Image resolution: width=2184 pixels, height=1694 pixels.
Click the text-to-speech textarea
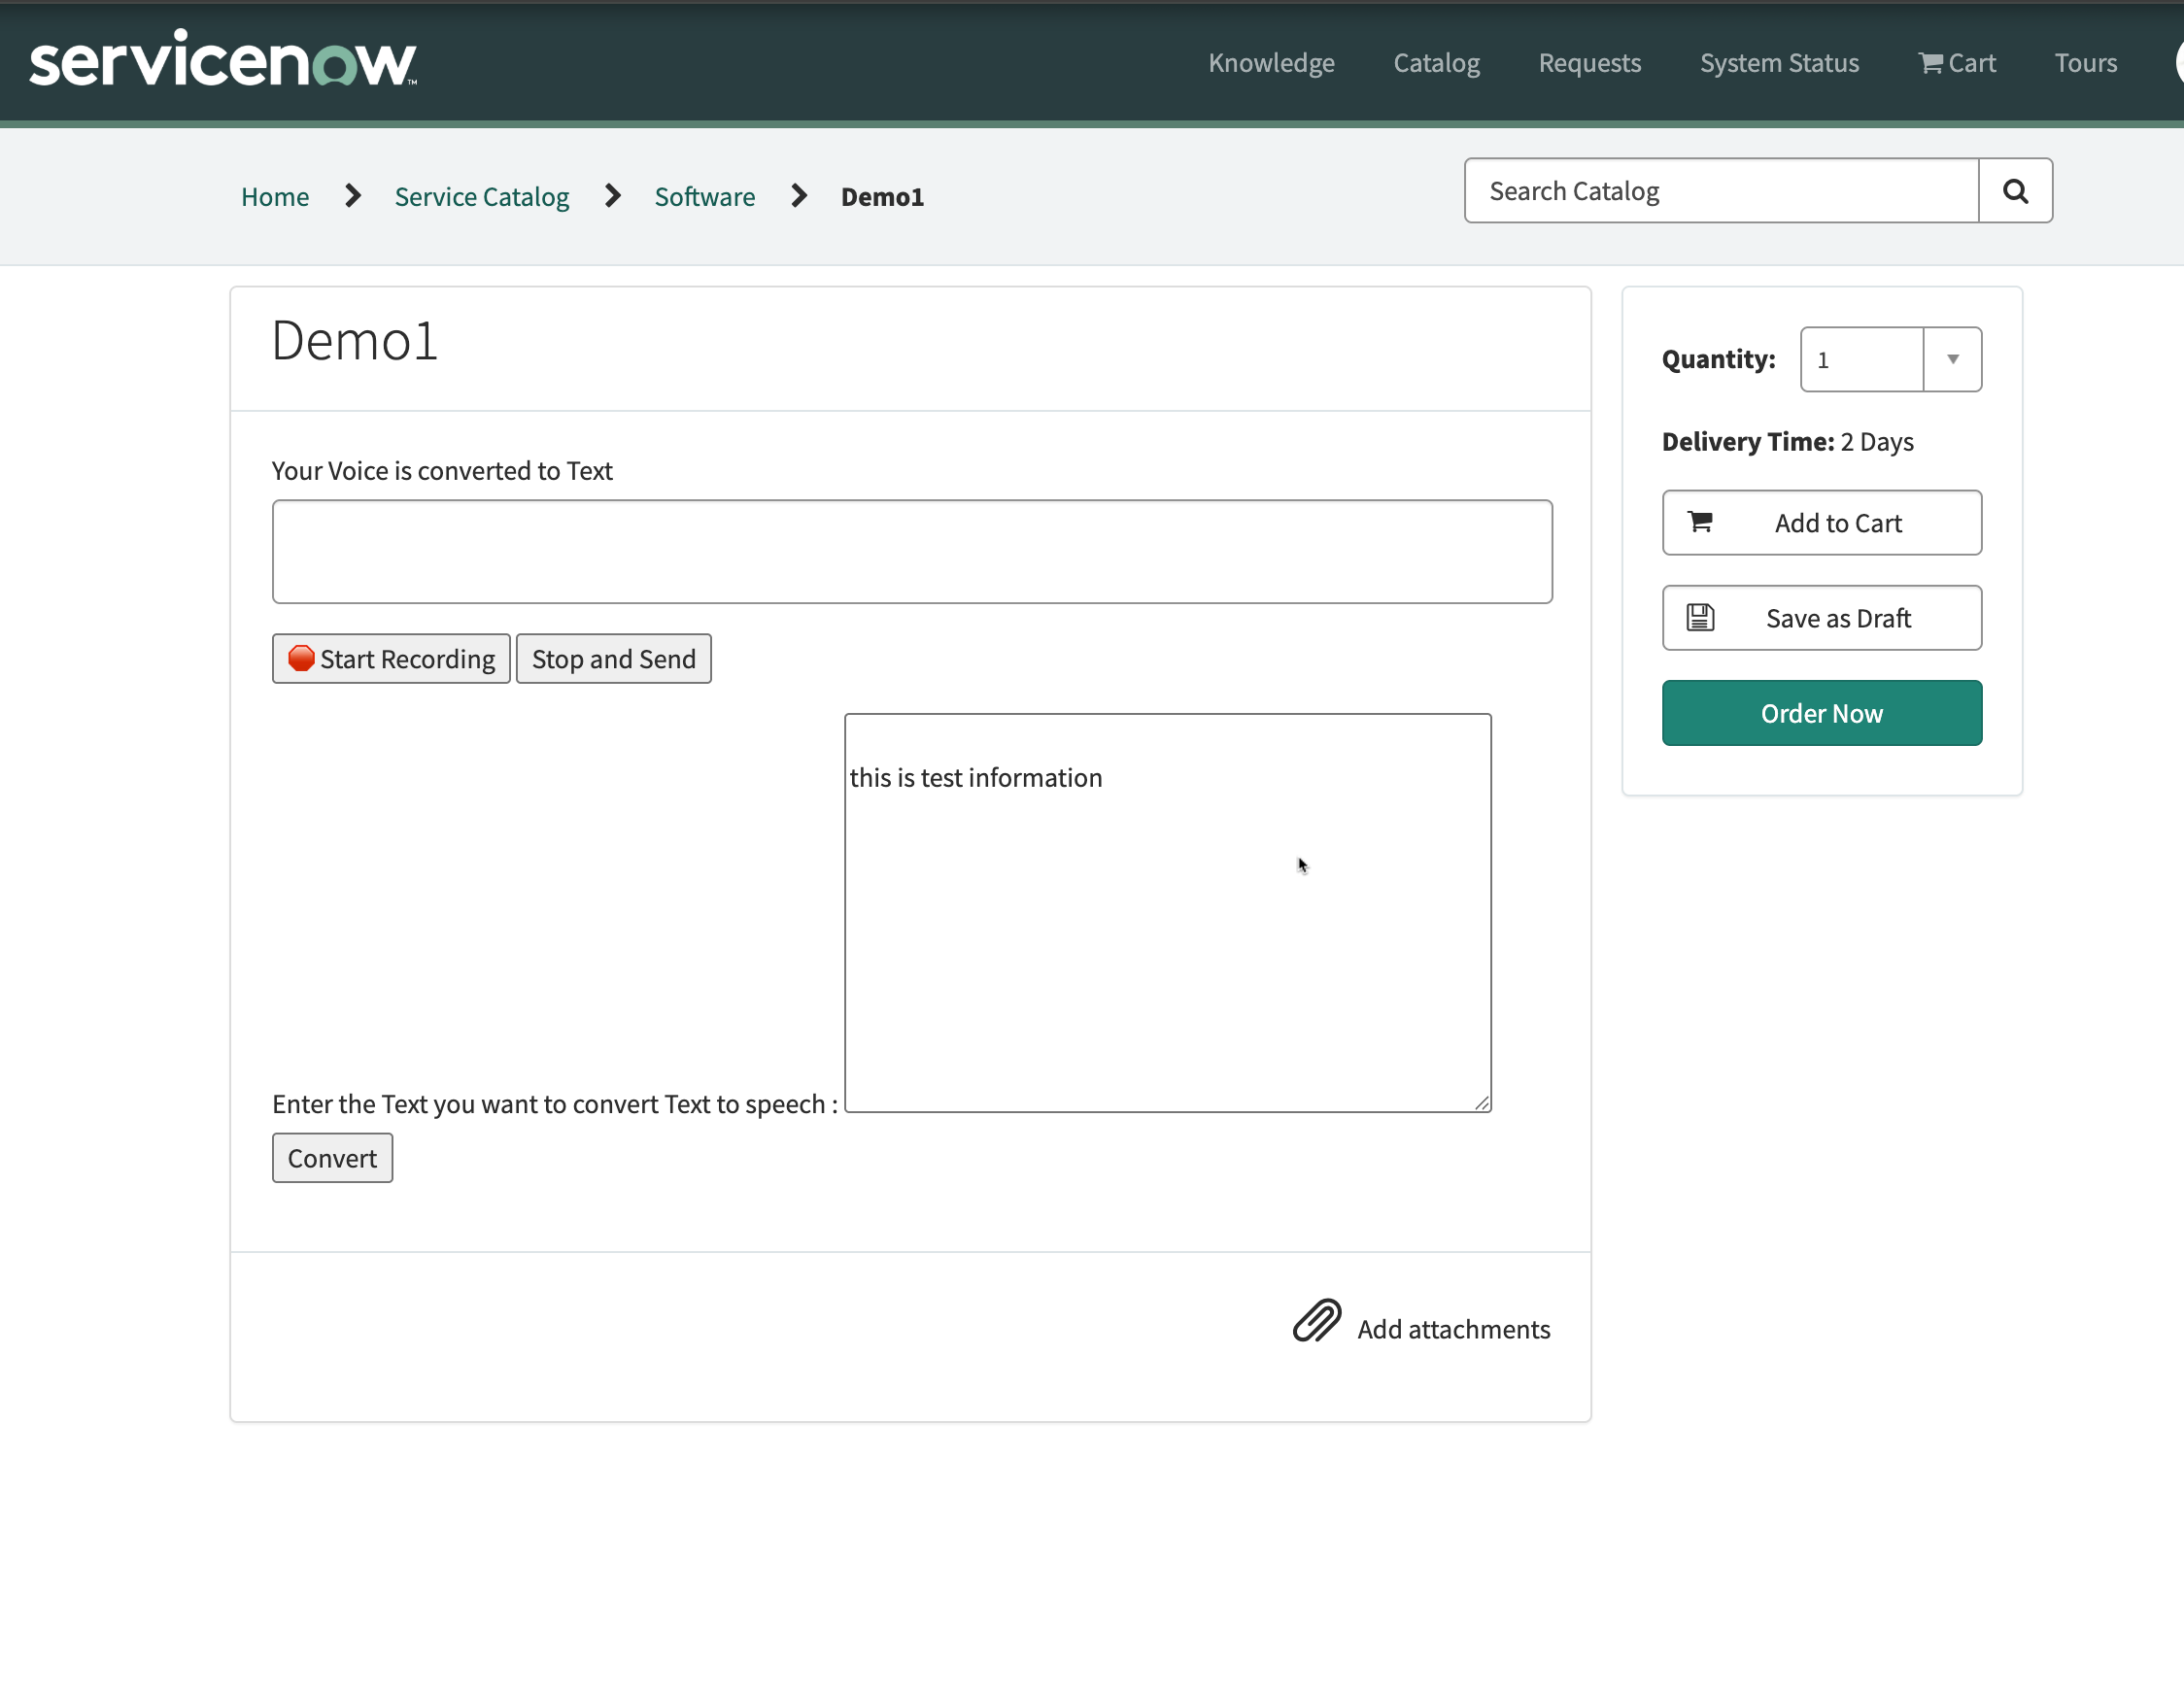click(x=1168, y=913)
